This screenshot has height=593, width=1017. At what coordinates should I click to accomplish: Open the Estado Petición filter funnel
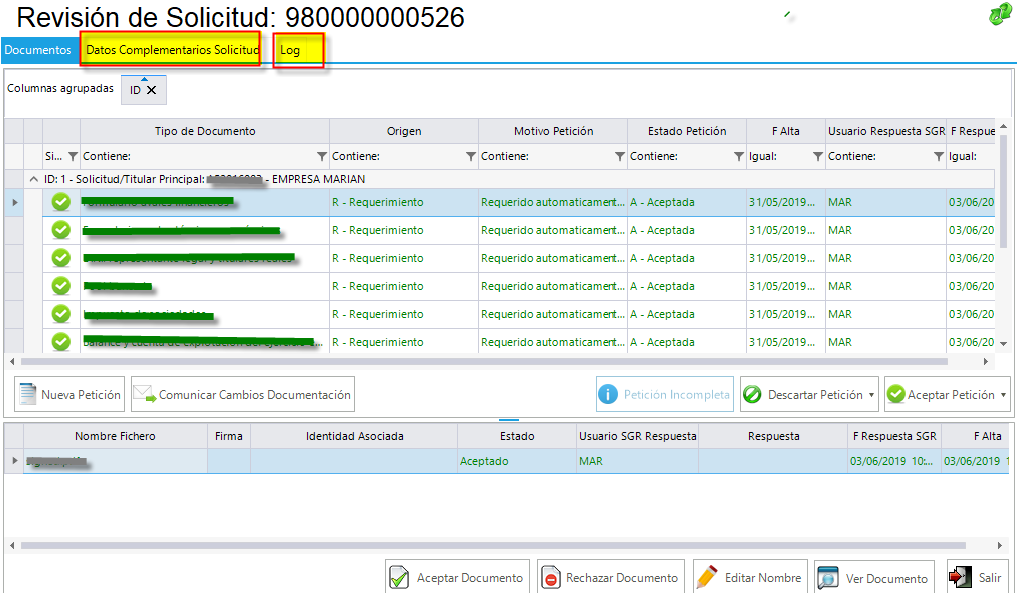click(x=739, y=156)
